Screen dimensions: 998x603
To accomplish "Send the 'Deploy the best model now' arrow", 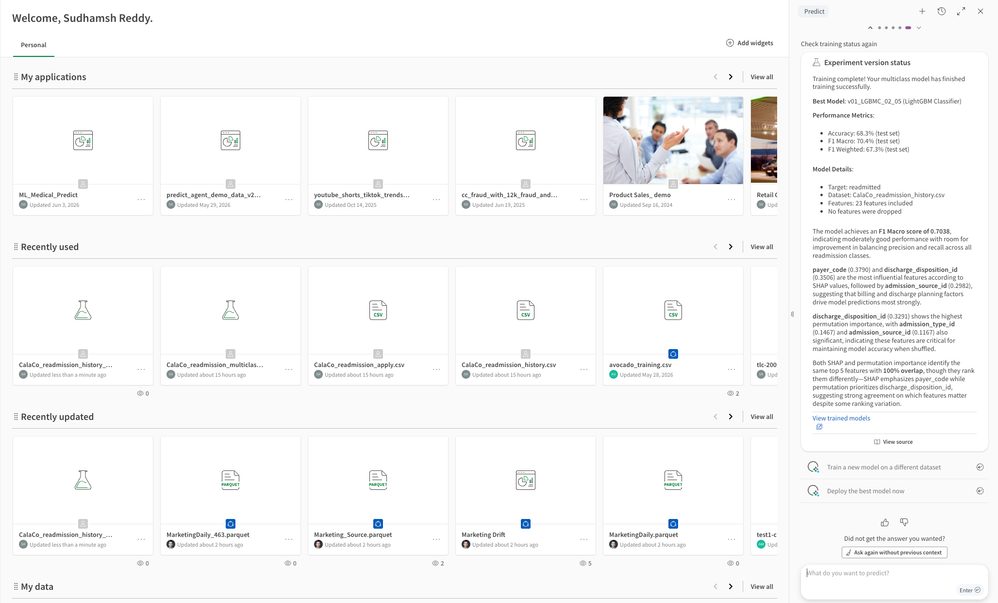I will [x=980, y=491].
